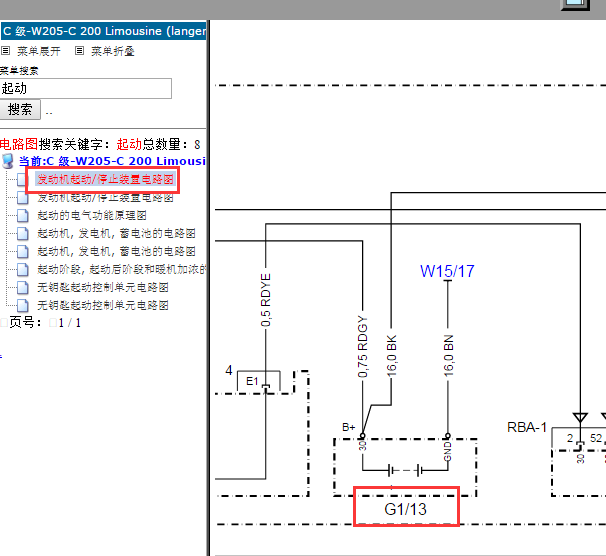Click the 菜单搜索 input field containing 起动

[x=86, y=88]
